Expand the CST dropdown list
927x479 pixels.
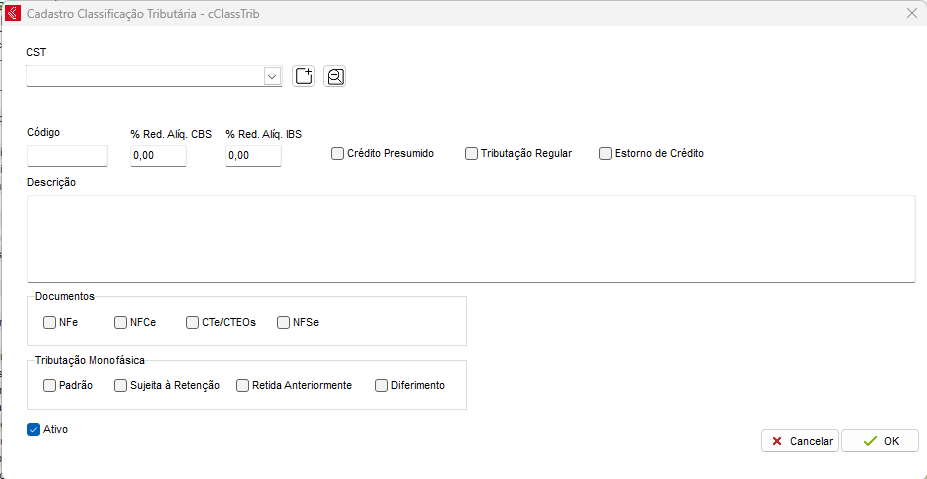point(272,77)
